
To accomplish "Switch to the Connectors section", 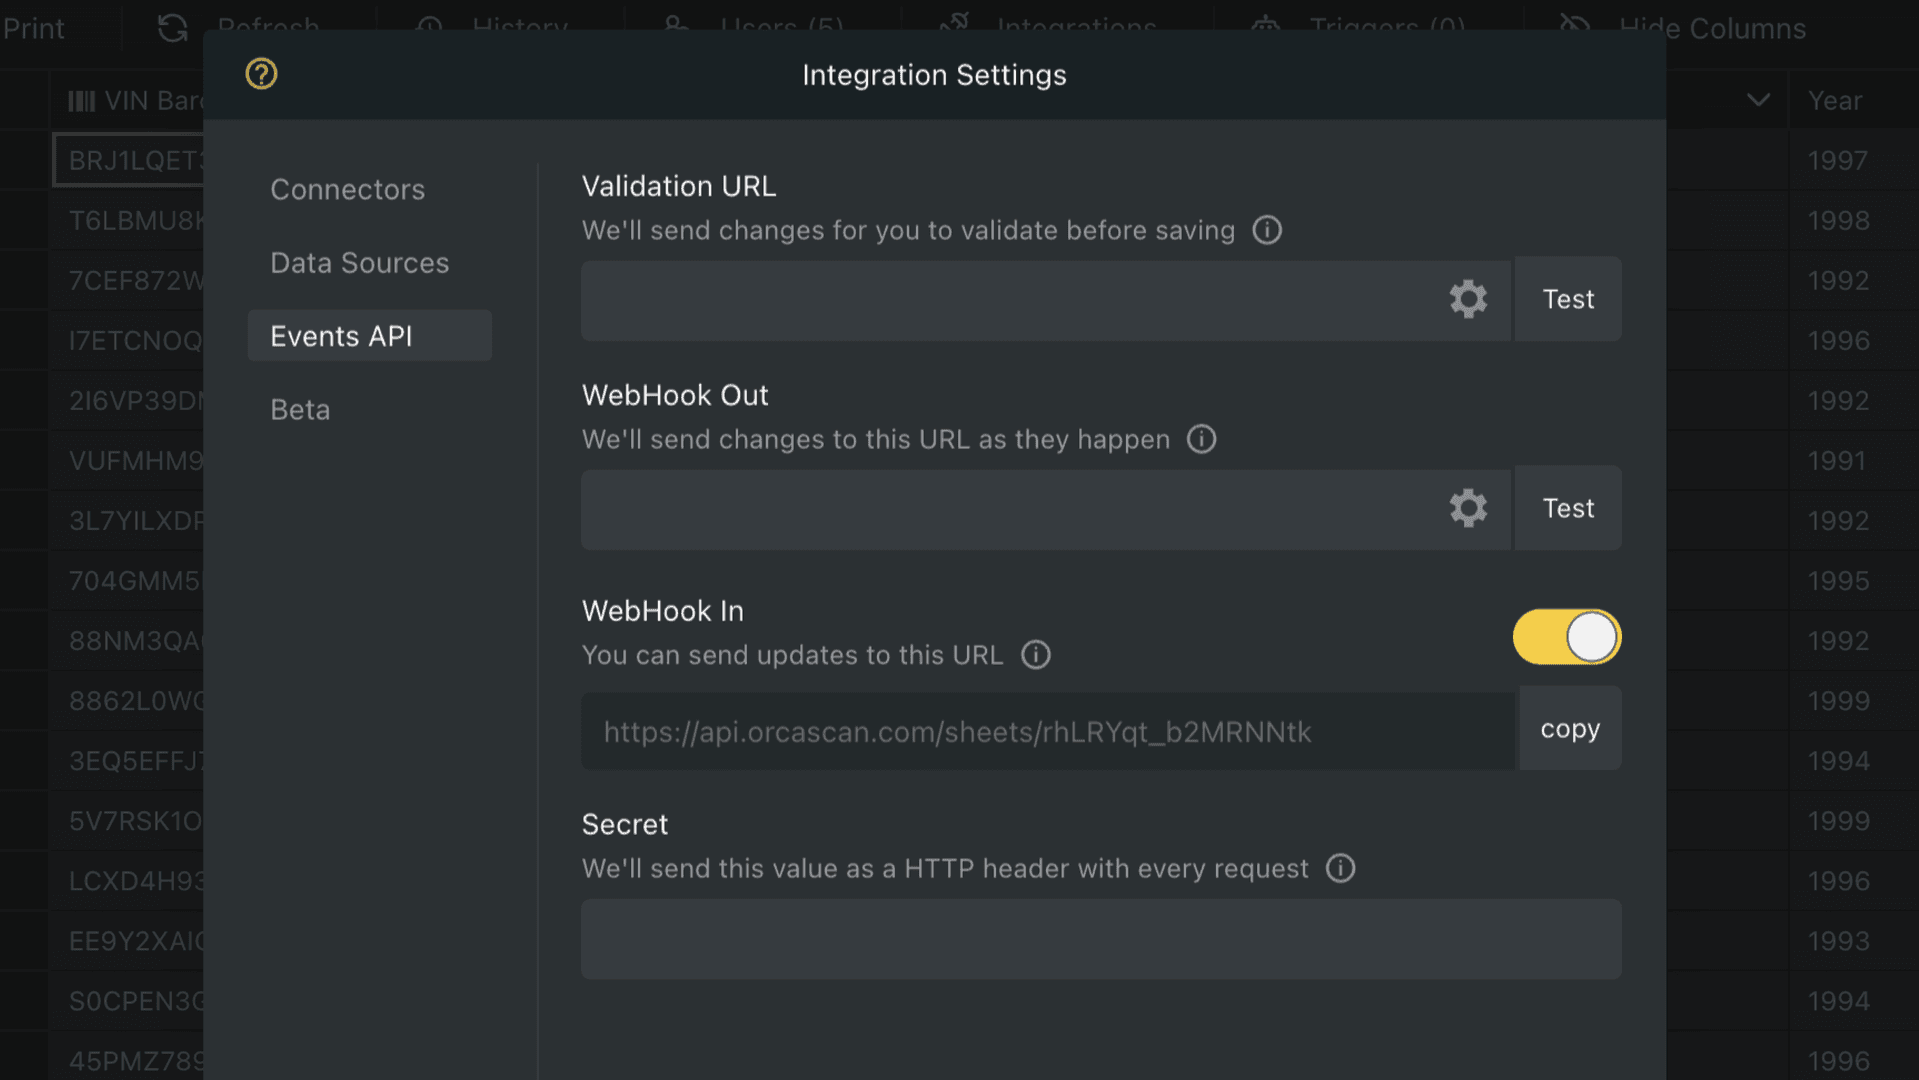I will pos(347,189).
